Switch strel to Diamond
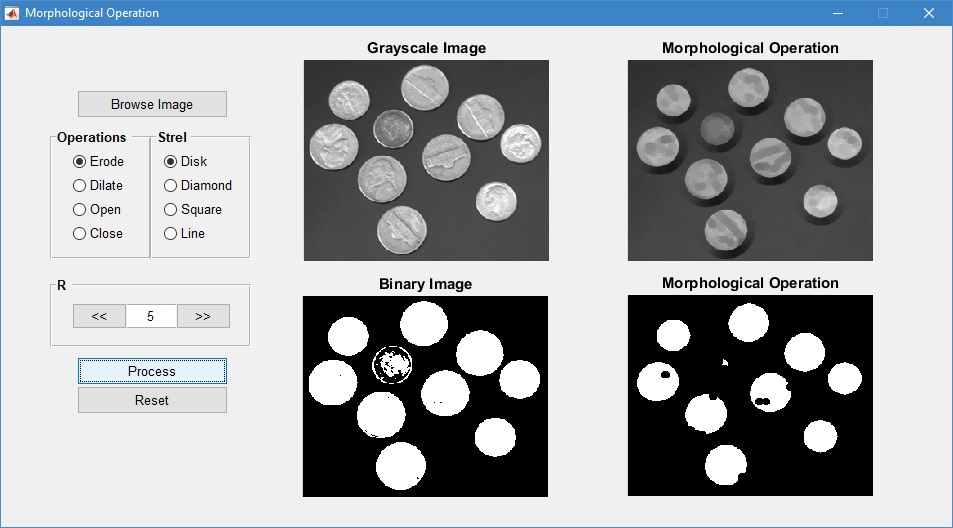 171,185
